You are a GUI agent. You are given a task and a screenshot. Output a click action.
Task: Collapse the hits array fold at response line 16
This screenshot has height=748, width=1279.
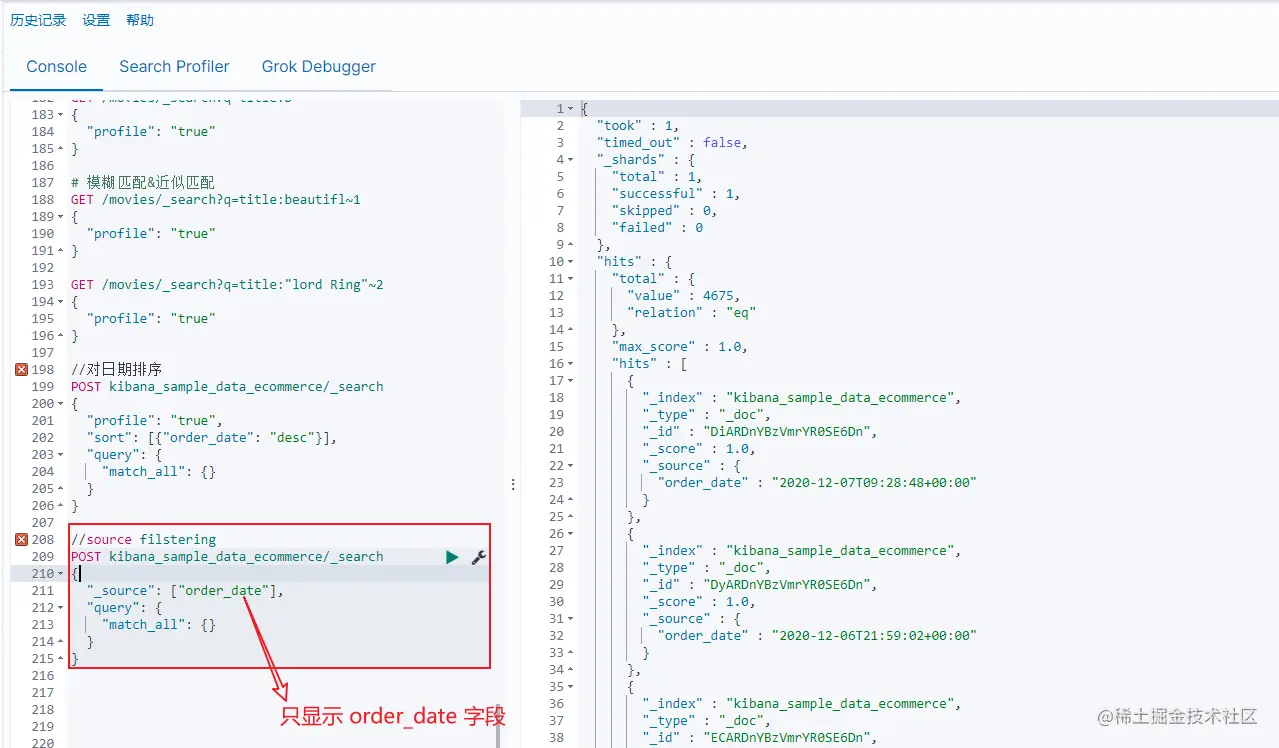tap(570, 363)
